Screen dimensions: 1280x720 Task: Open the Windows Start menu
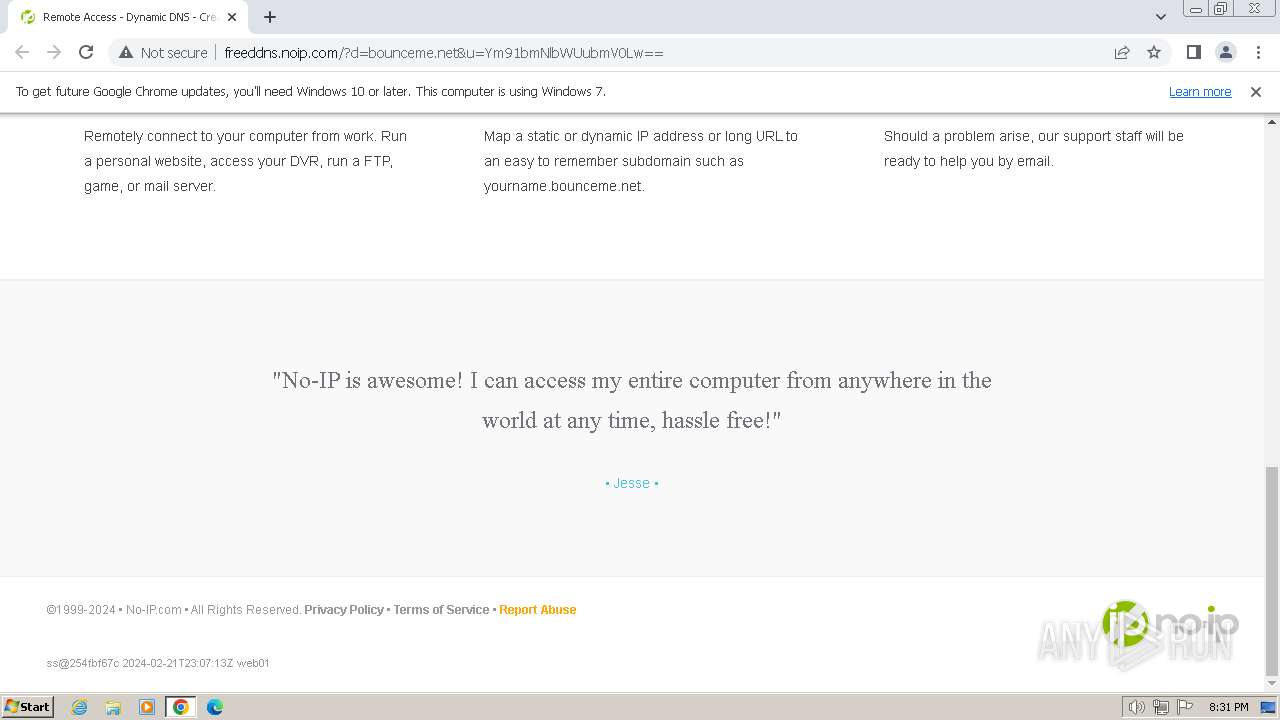[28, 706]
